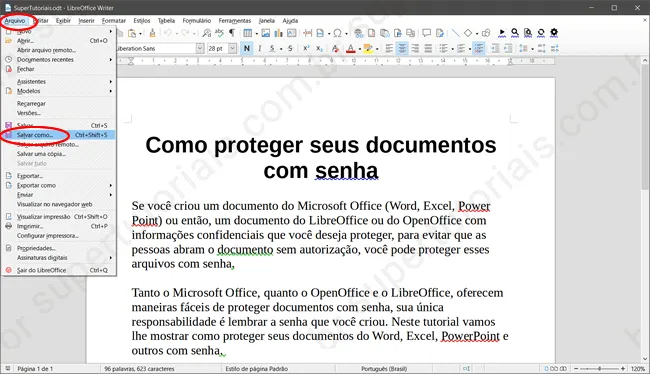Click the Insert Footnote icon
The width and height of the screenshot is (650, 374).
point(371,33)
